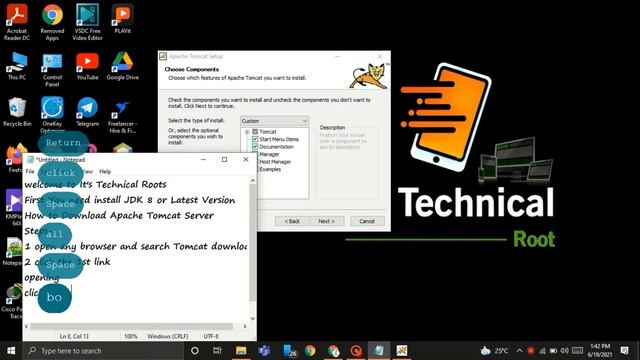Open the Recycle Bin
Screen dimensions: 640x360
point(17,111)
